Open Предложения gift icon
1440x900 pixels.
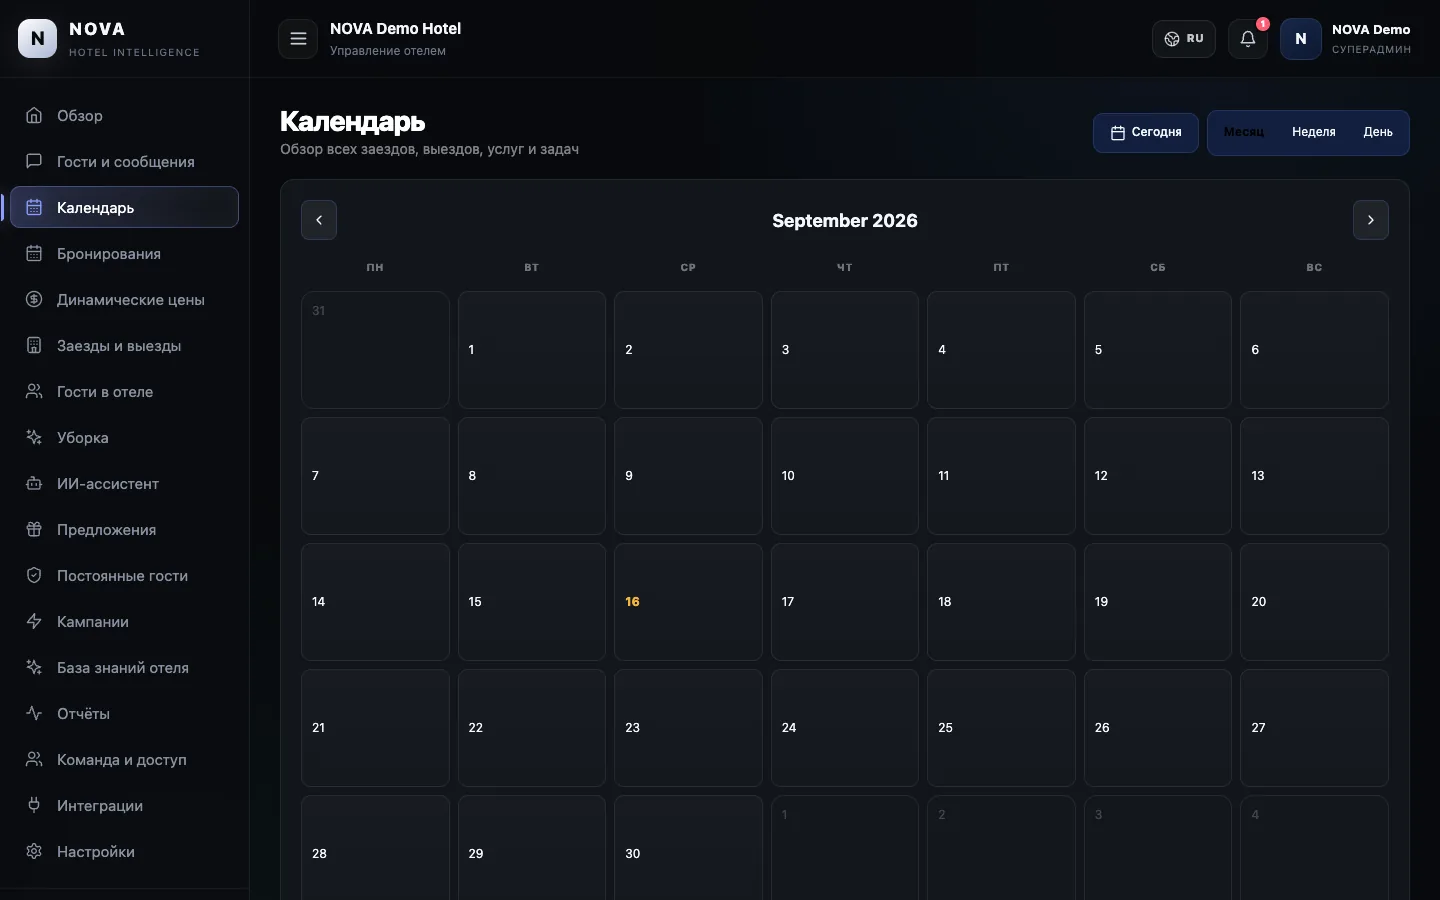click(34, 529)
